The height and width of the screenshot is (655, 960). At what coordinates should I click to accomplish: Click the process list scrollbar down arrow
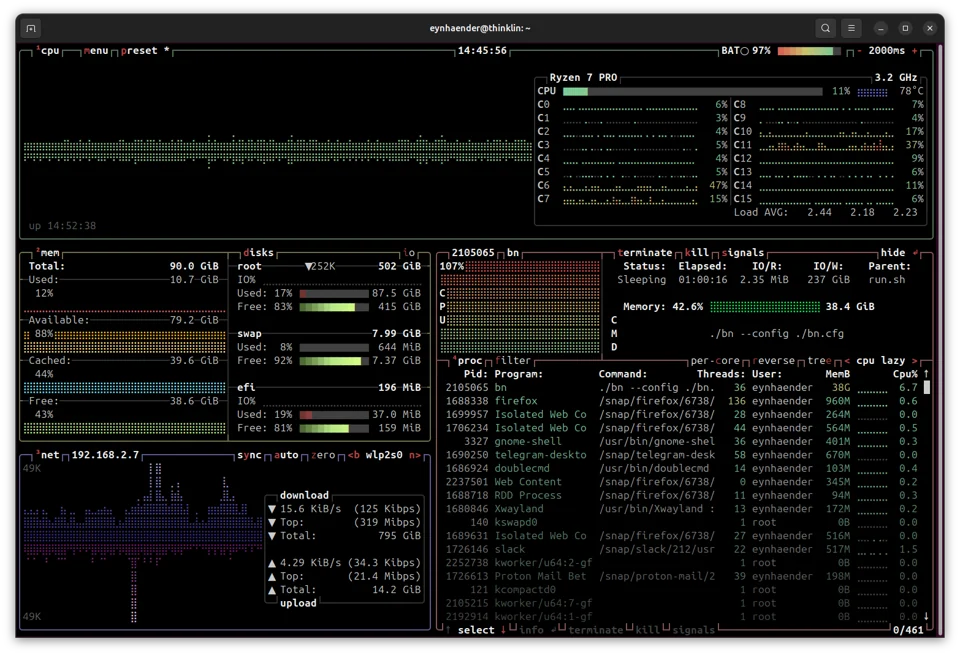point(926,616)
